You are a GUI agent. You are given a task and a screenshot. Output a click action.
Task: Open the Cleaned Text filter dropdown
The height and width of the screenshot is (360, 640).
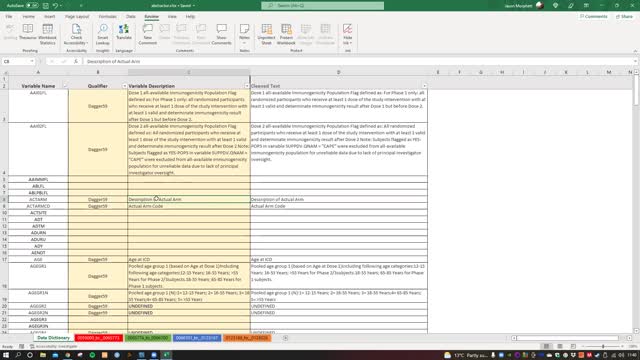point(424,86)
